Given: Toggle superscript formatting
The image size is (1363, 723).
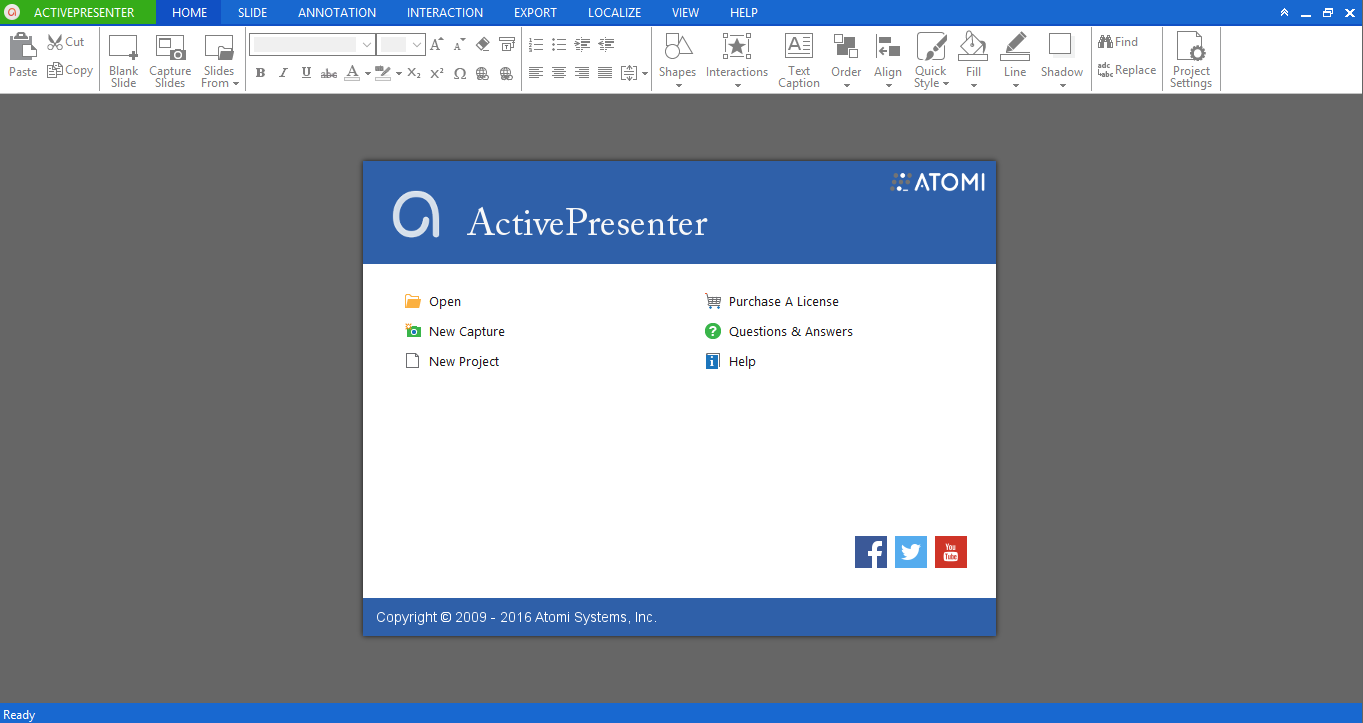Looking at the screenshot, I should [437, 73].
